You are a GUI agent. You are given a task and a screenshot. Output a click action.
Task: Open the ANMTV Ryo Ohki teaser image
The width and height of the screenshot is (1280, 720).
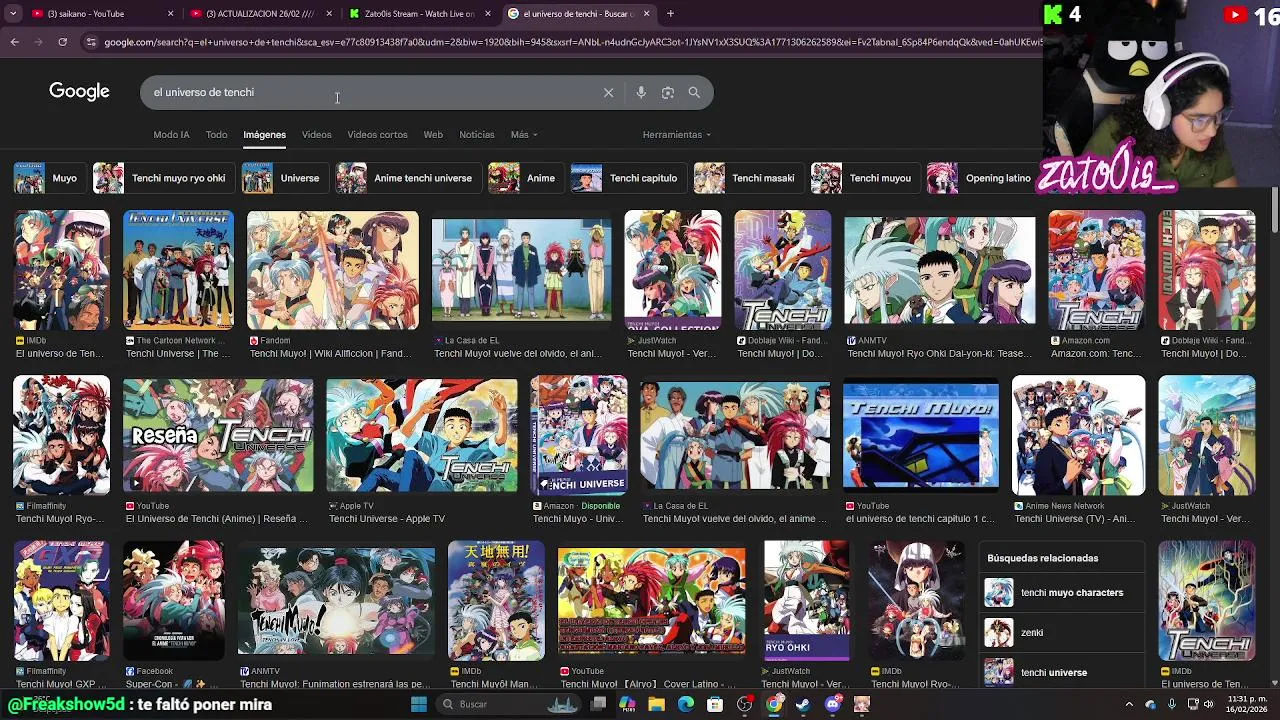(940, 270)
